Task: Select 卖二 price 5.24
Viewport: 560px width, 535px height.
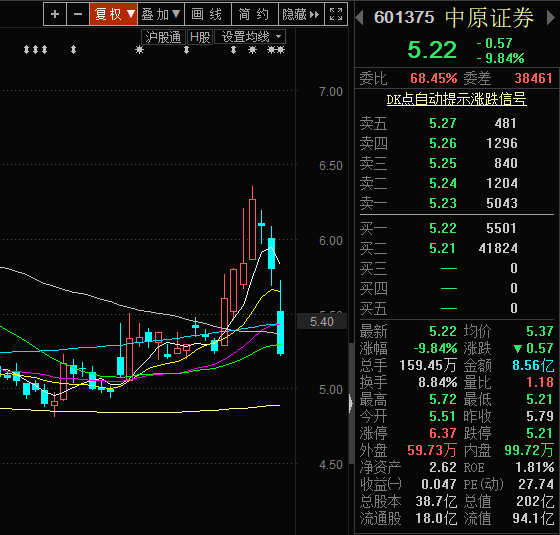Action: (443, 183)
